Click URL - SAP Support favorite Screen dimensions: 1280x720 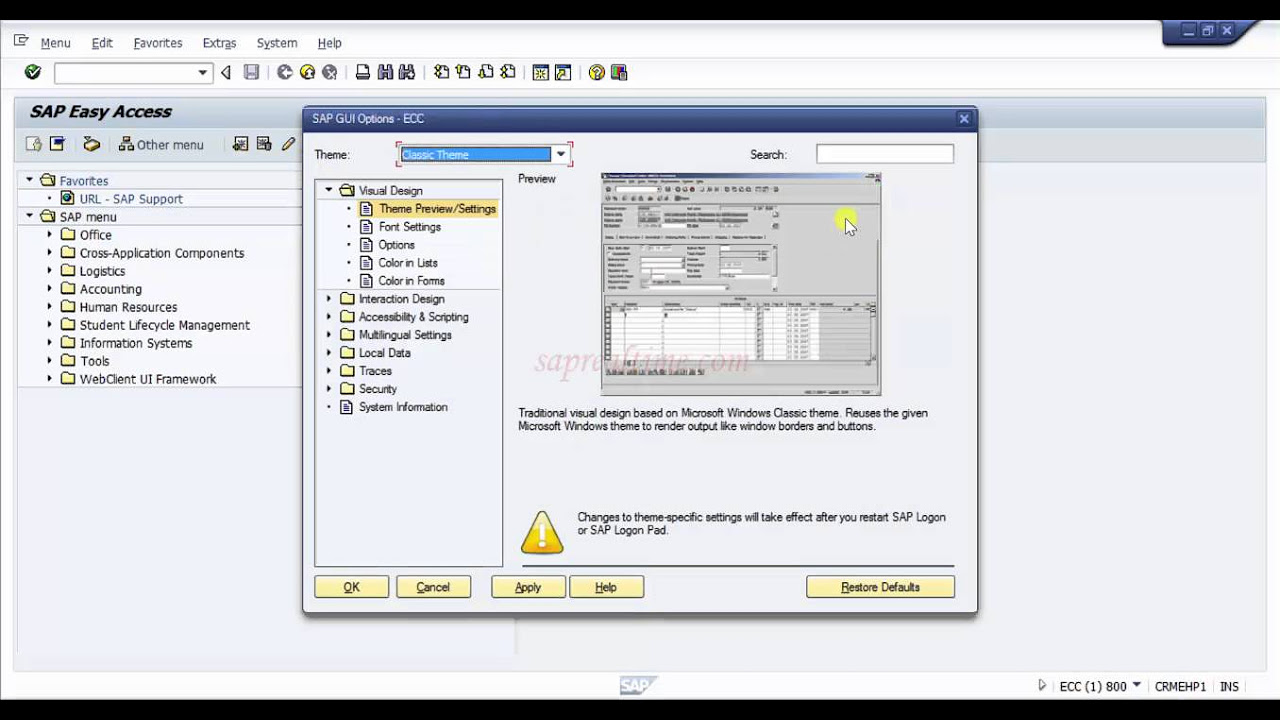(x=131, y=199)
